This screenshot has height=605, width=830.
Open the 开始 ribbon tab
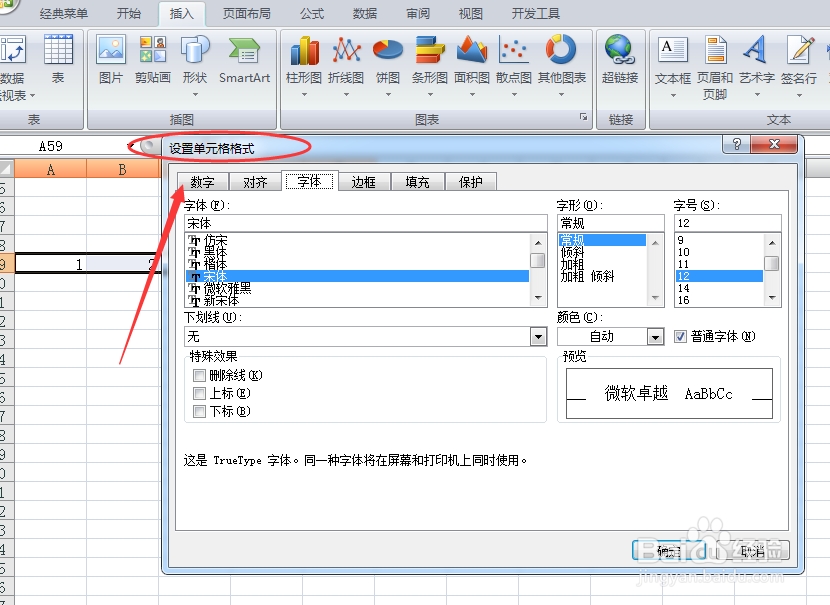[x=129, y=13]
